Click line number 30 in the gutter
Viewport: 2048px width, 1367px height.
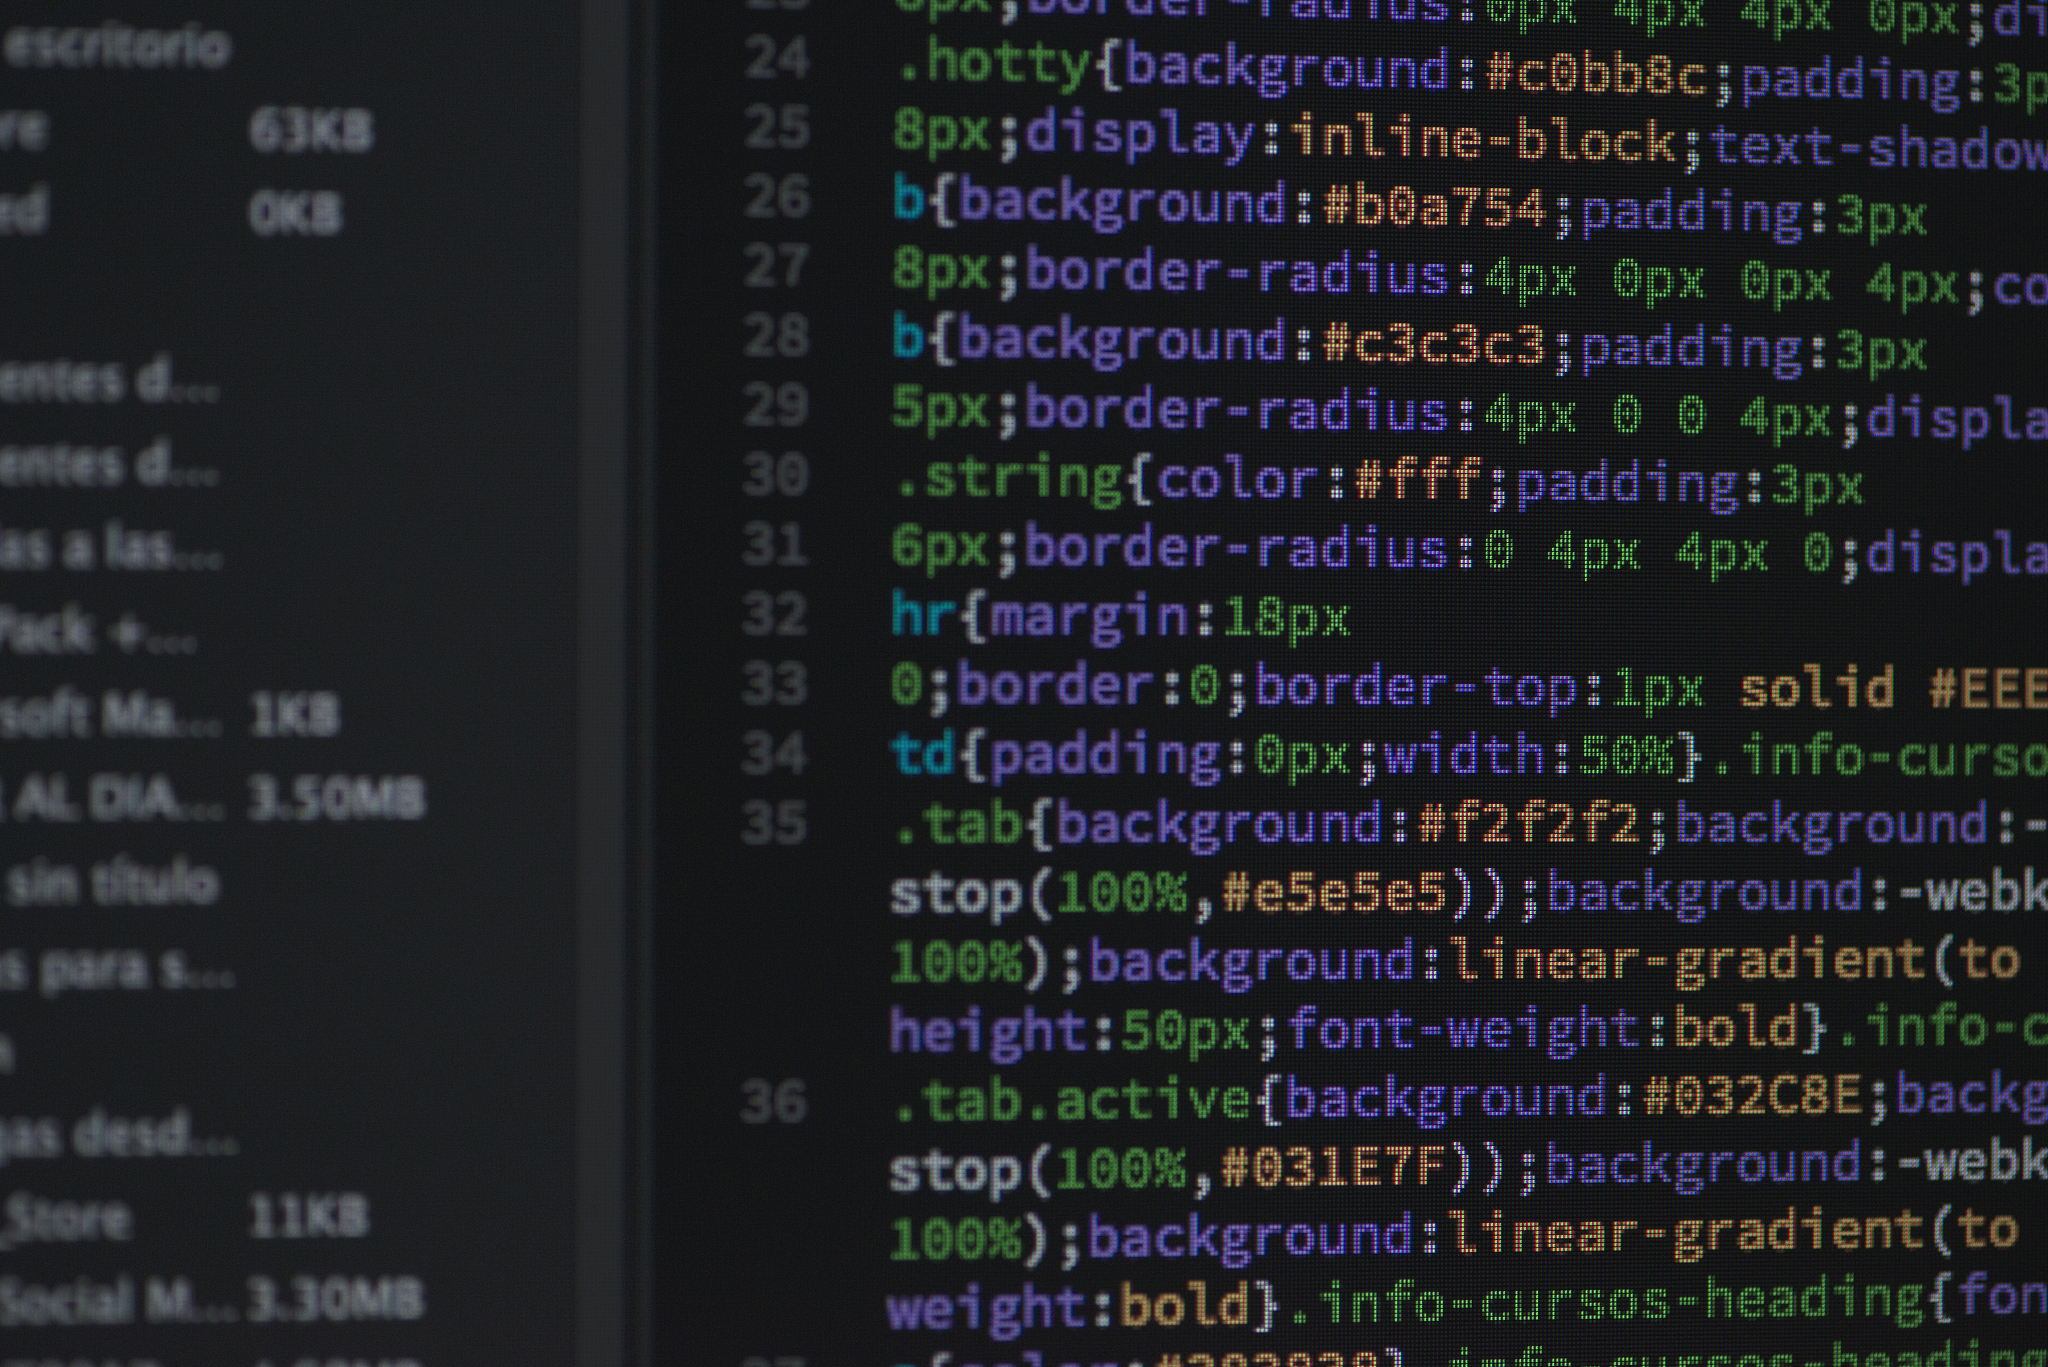775,474
